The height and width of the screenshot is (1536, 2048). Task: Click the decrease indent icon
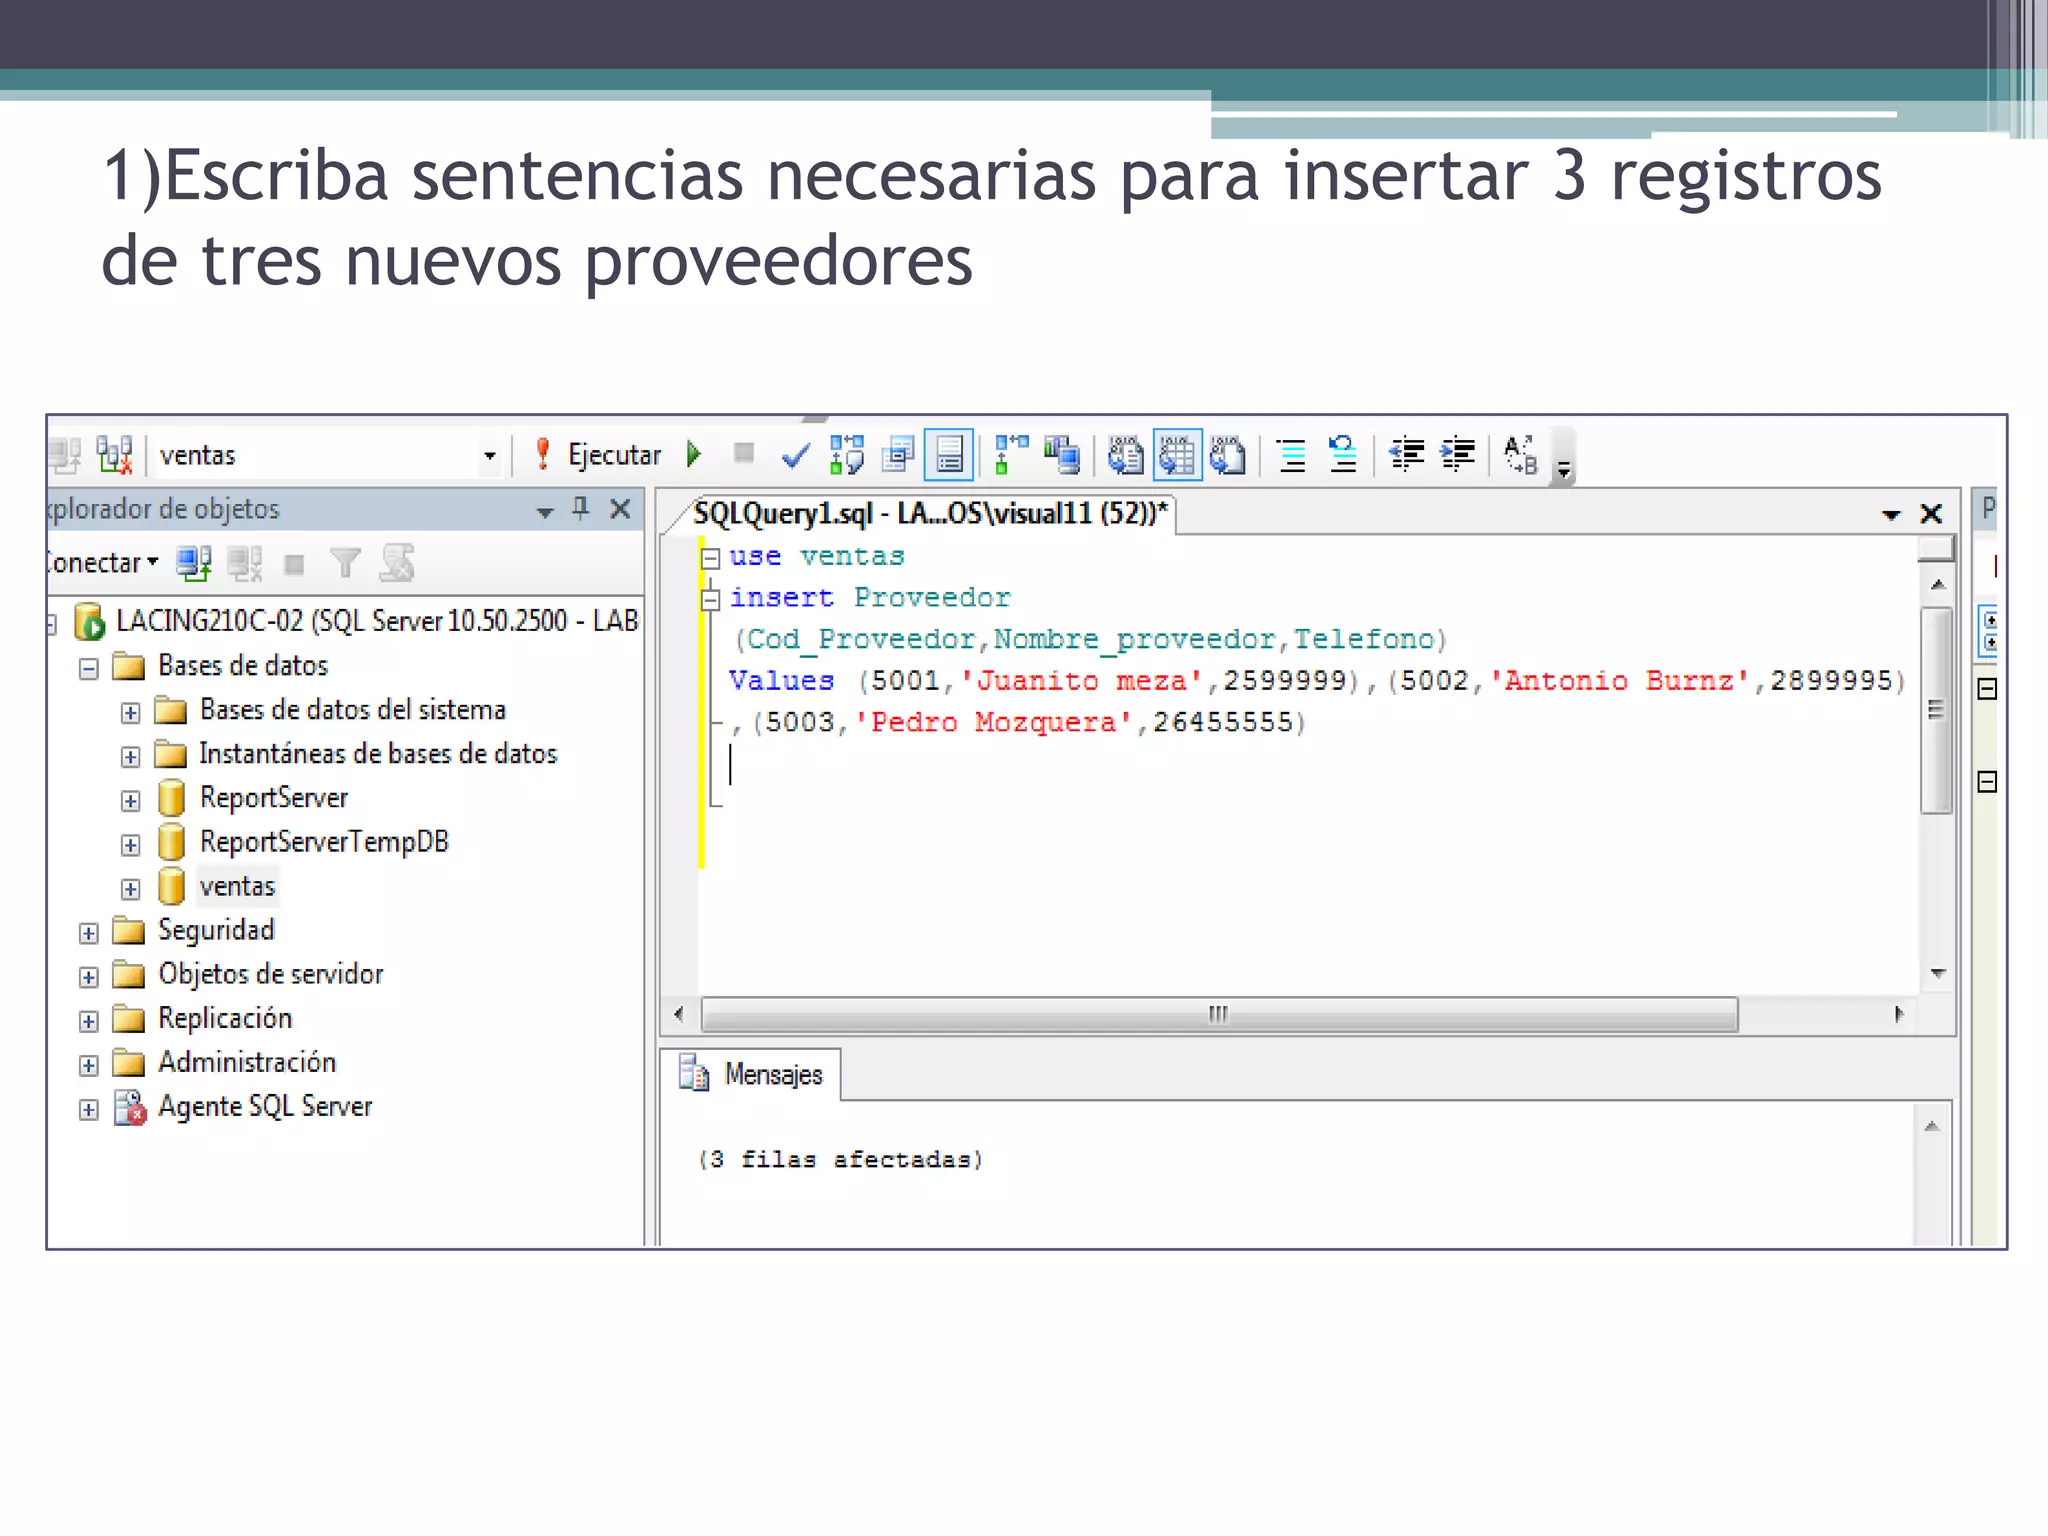(x=1407, y=455)
